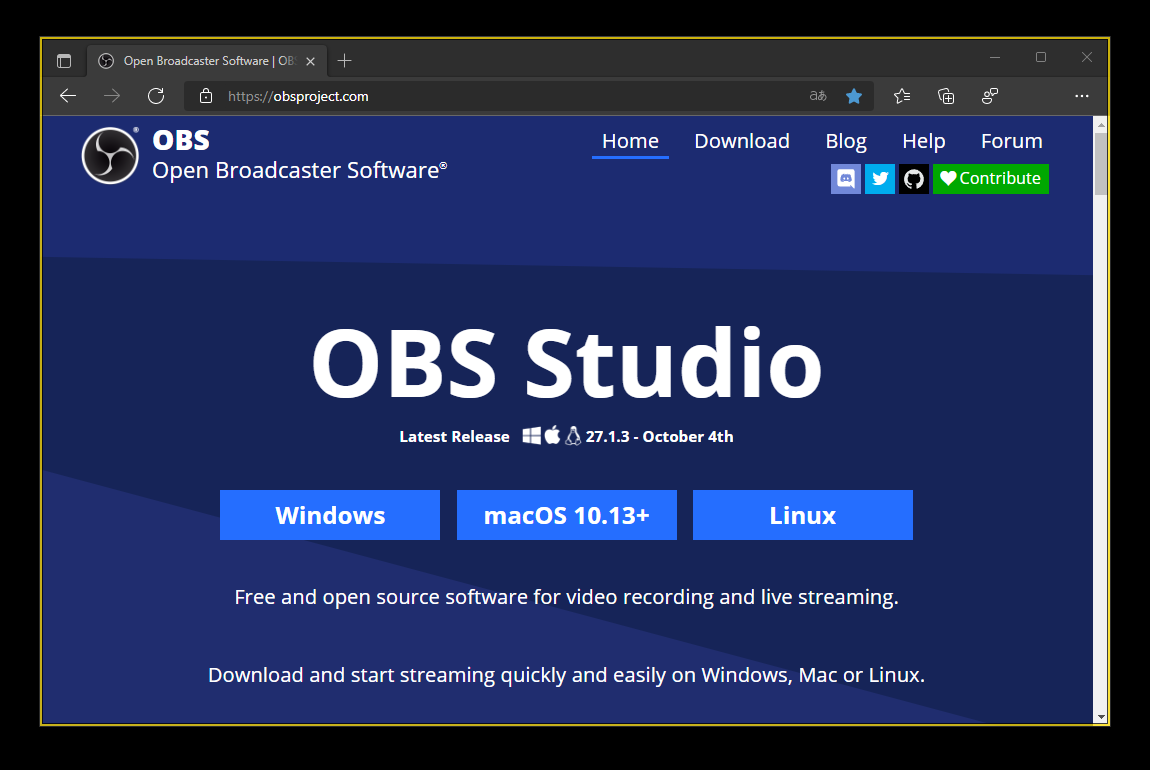This screenshot has width=1150, height=770.
Task: Click the Windows logo beside Latest Release
Action: [x=532, y=436]
